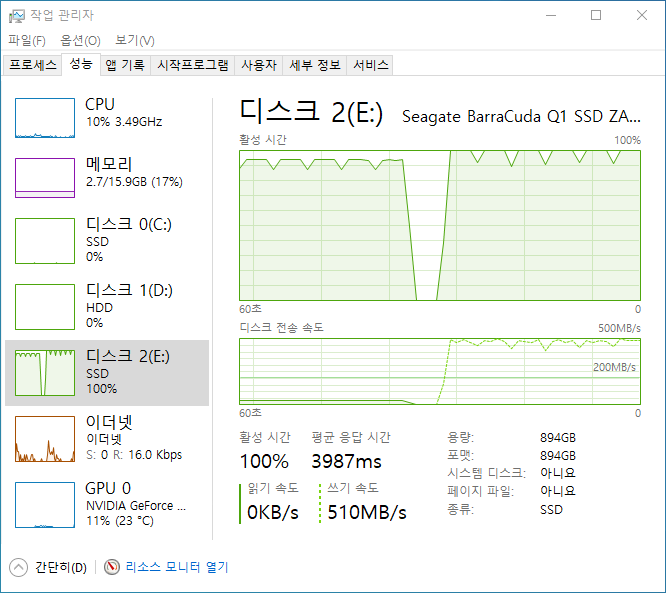666x593 pixels.
Task: Switch to the 프로세스 tab
Action: tap(33, 65)
